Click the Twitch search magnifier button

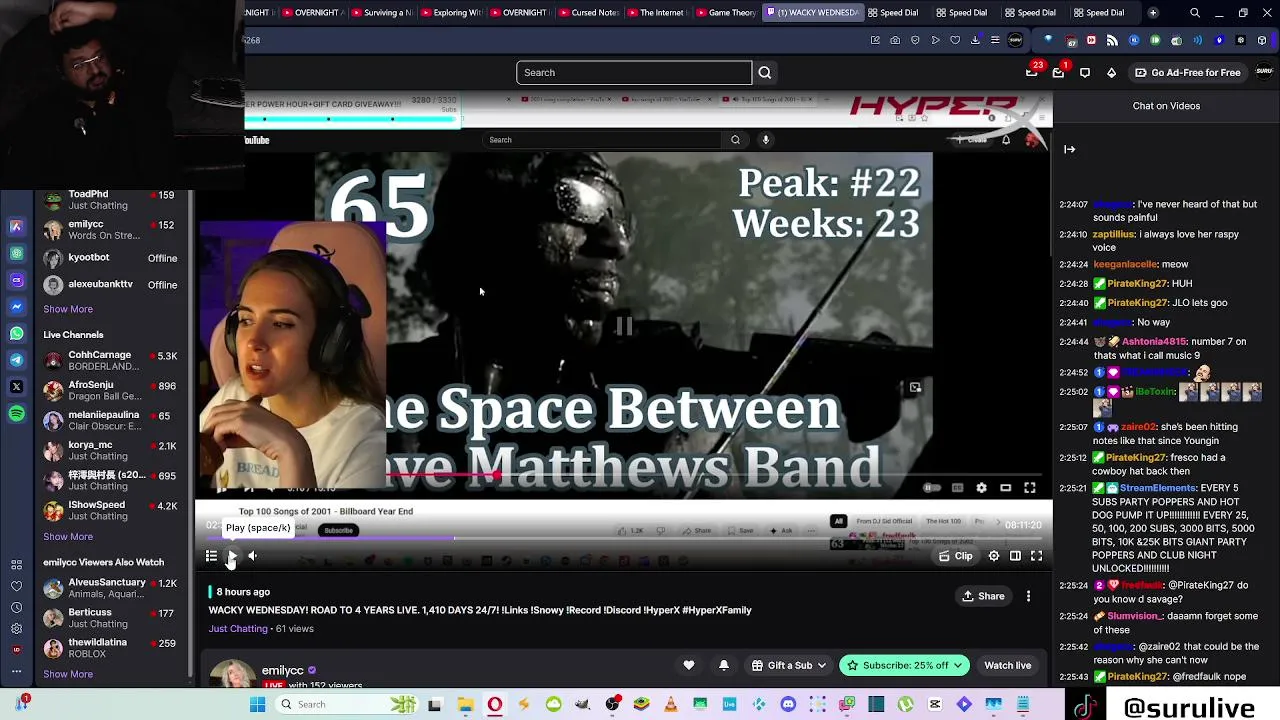pos(765,72)
